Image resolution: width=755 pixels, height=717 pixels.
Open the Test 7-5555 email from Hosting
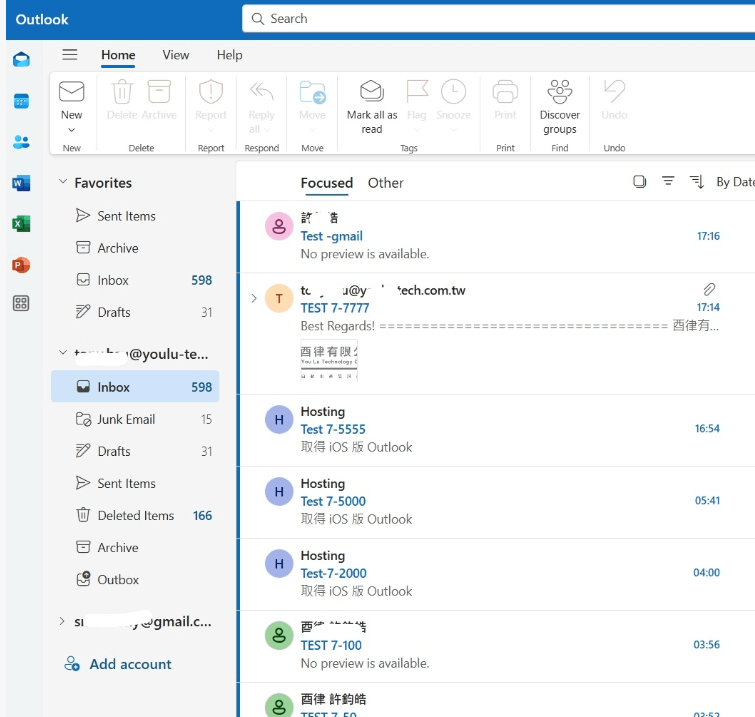point(497,430)
